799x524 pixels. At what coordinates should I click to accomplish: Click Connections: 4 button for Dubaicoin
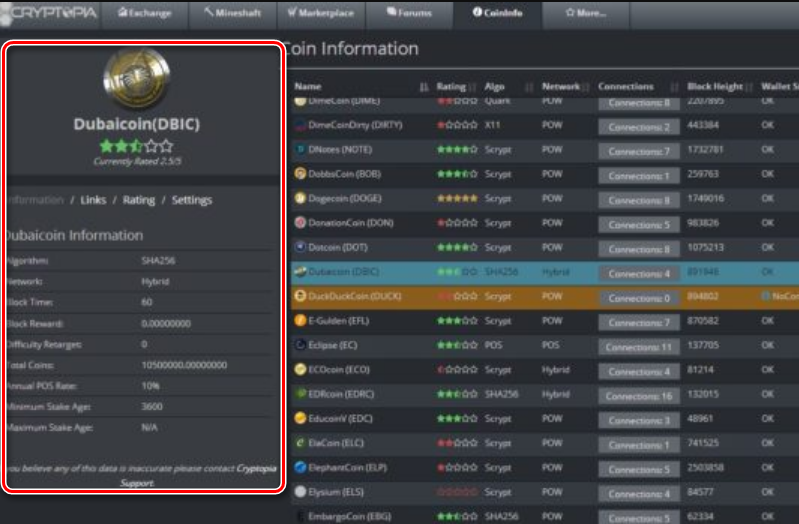click(x=639, y=274)
